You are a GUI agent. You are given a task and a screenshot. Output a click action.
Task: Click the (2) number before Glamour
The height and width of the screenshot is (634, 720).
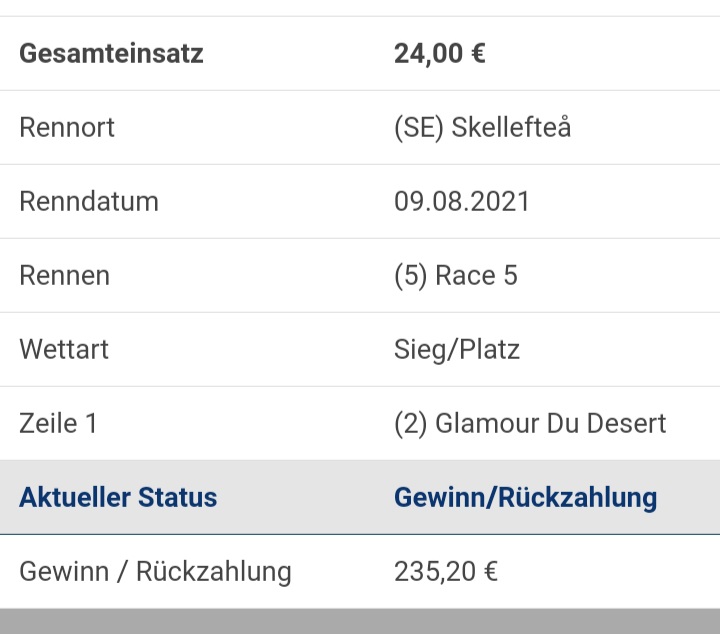411,424
